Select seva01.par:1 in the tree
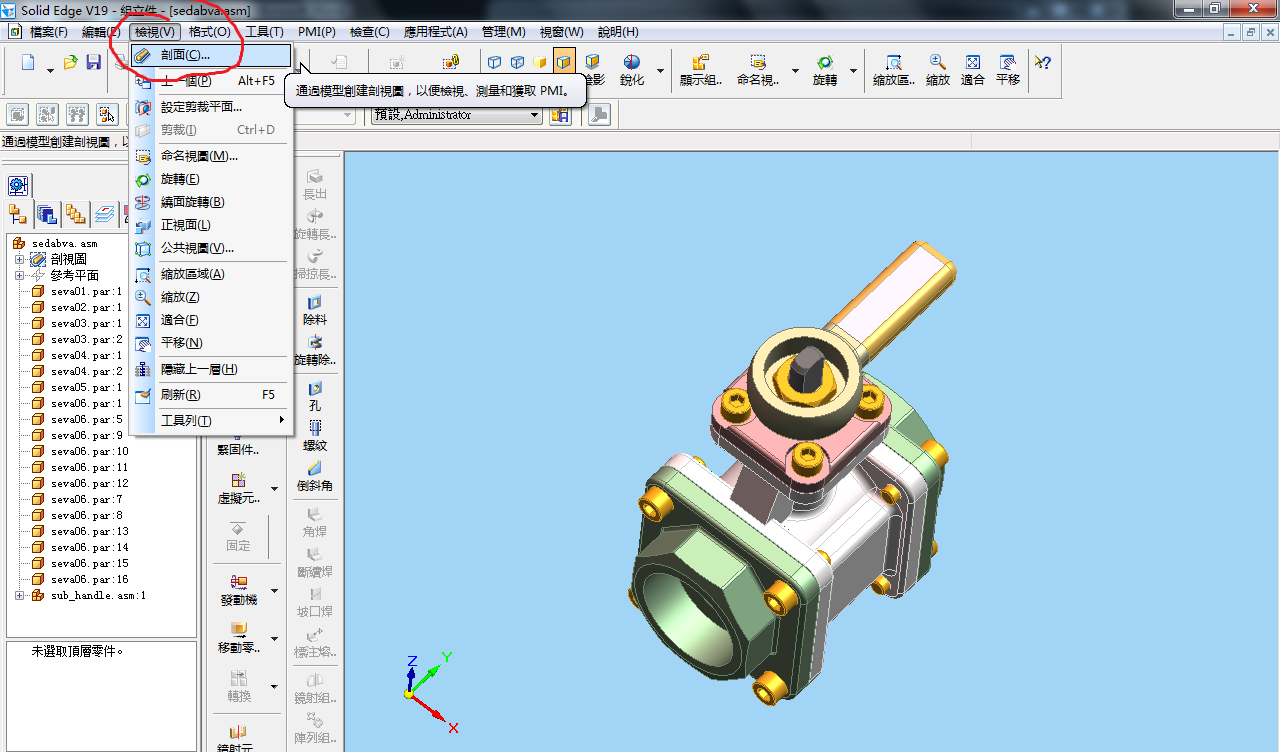 [86, 291]
